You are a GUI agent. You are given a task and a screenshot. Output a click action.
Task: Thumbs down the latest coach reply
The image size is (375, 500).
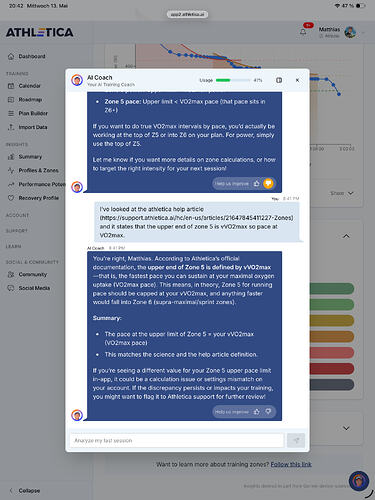[x=268, y=412]
